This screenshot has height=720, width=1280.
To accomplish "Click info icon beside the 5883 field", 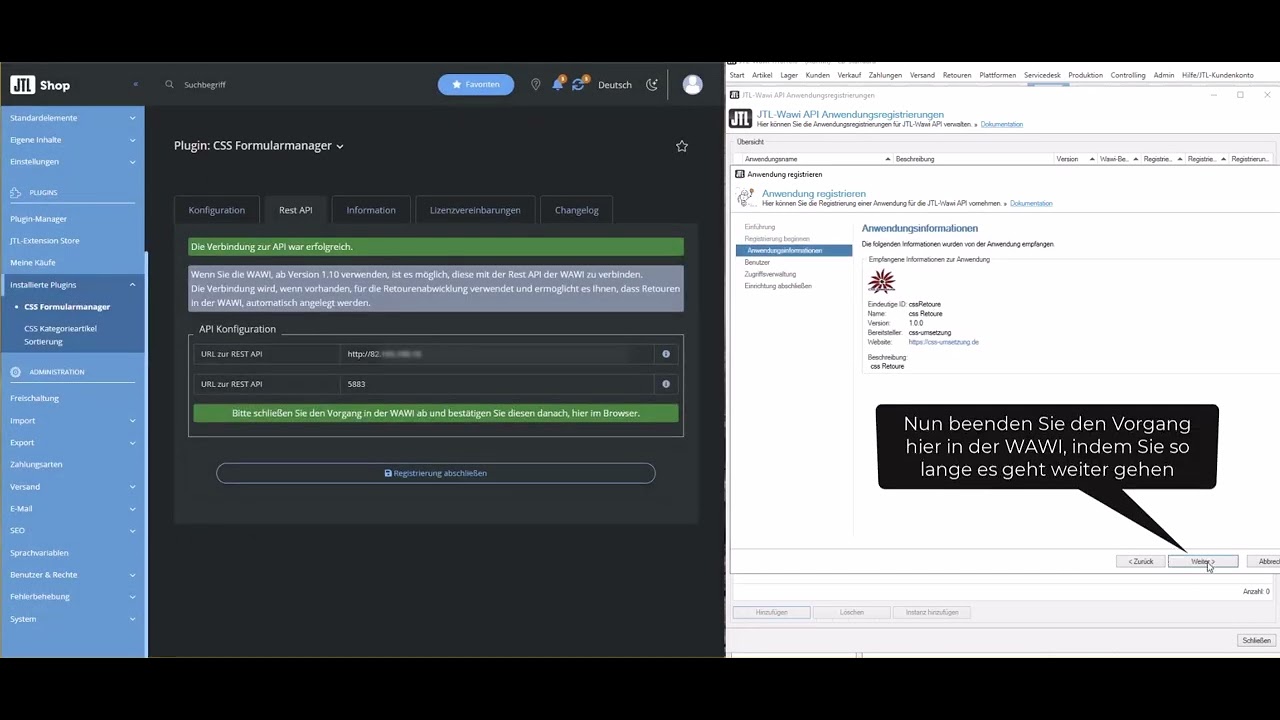I will [666, 384].
